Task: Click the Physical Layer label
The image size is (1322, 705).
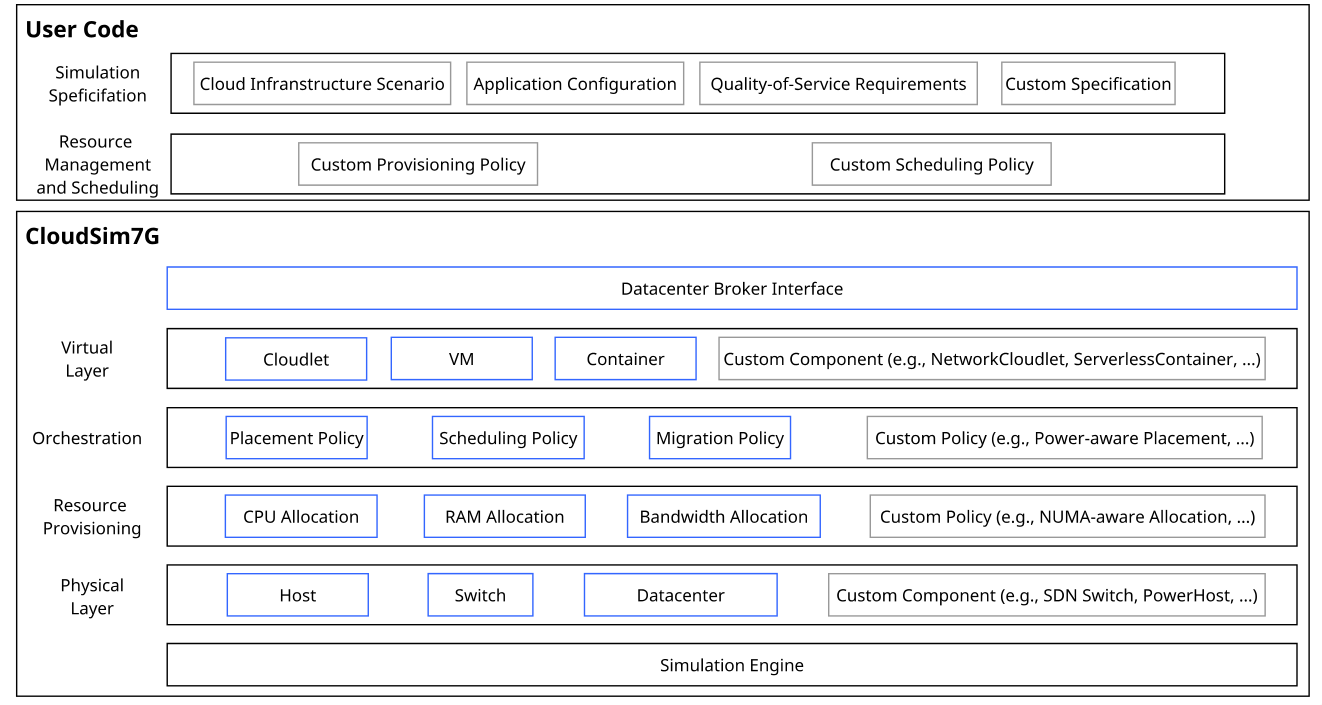Action: (x=92, y=596)
